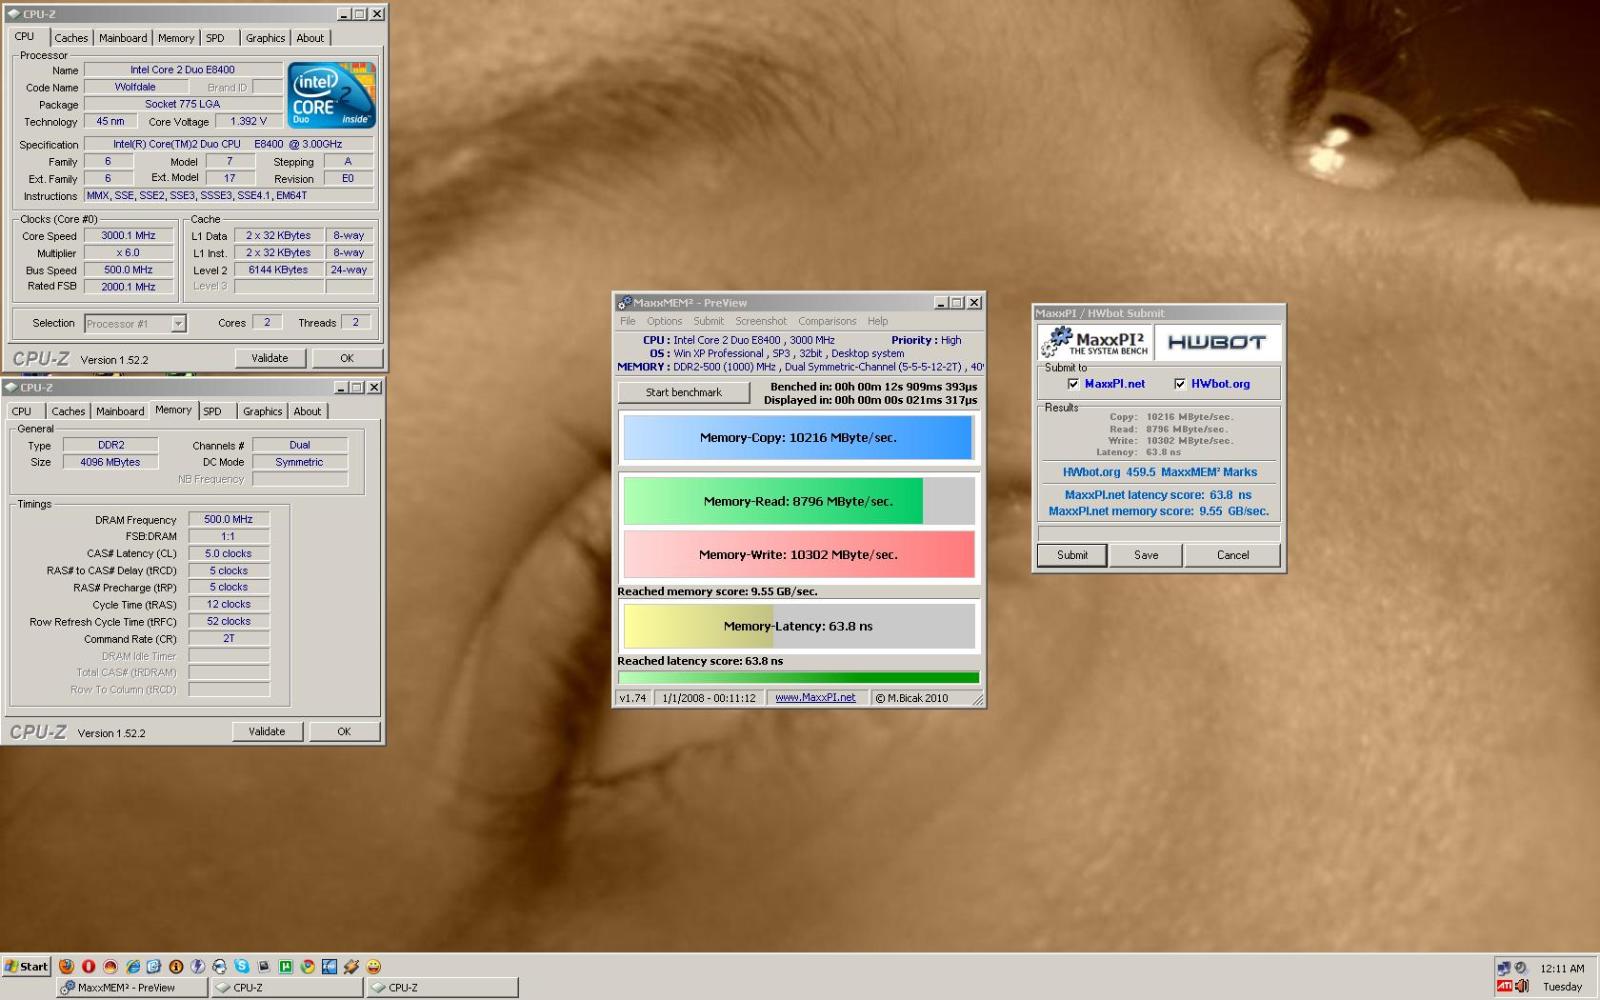Launch Opera from the quick launch bar
The width and height of the screenshot is (1600, 1000).
point(88,966)
